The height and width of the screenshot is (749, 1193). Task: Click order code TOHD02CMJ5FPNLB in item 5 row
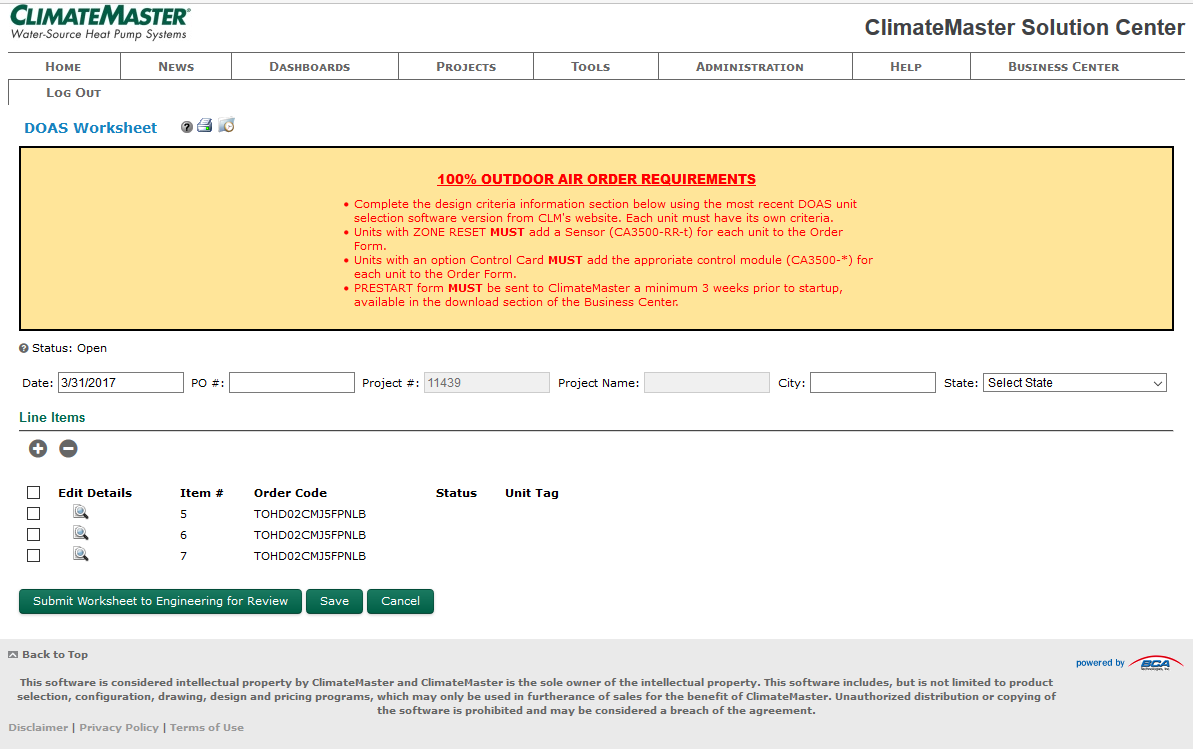coord(310,515)
